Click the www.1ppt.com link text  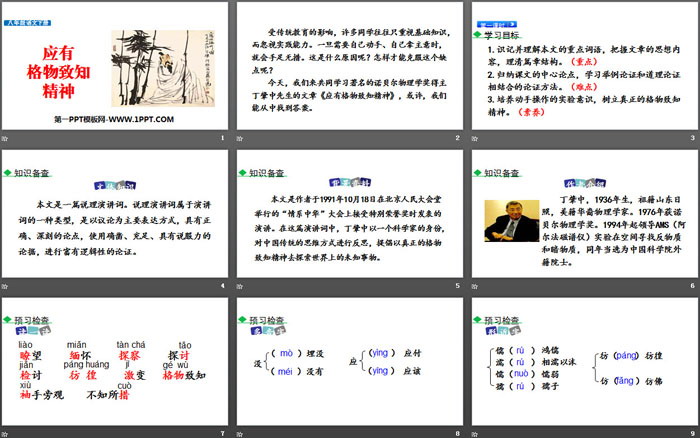115,119
